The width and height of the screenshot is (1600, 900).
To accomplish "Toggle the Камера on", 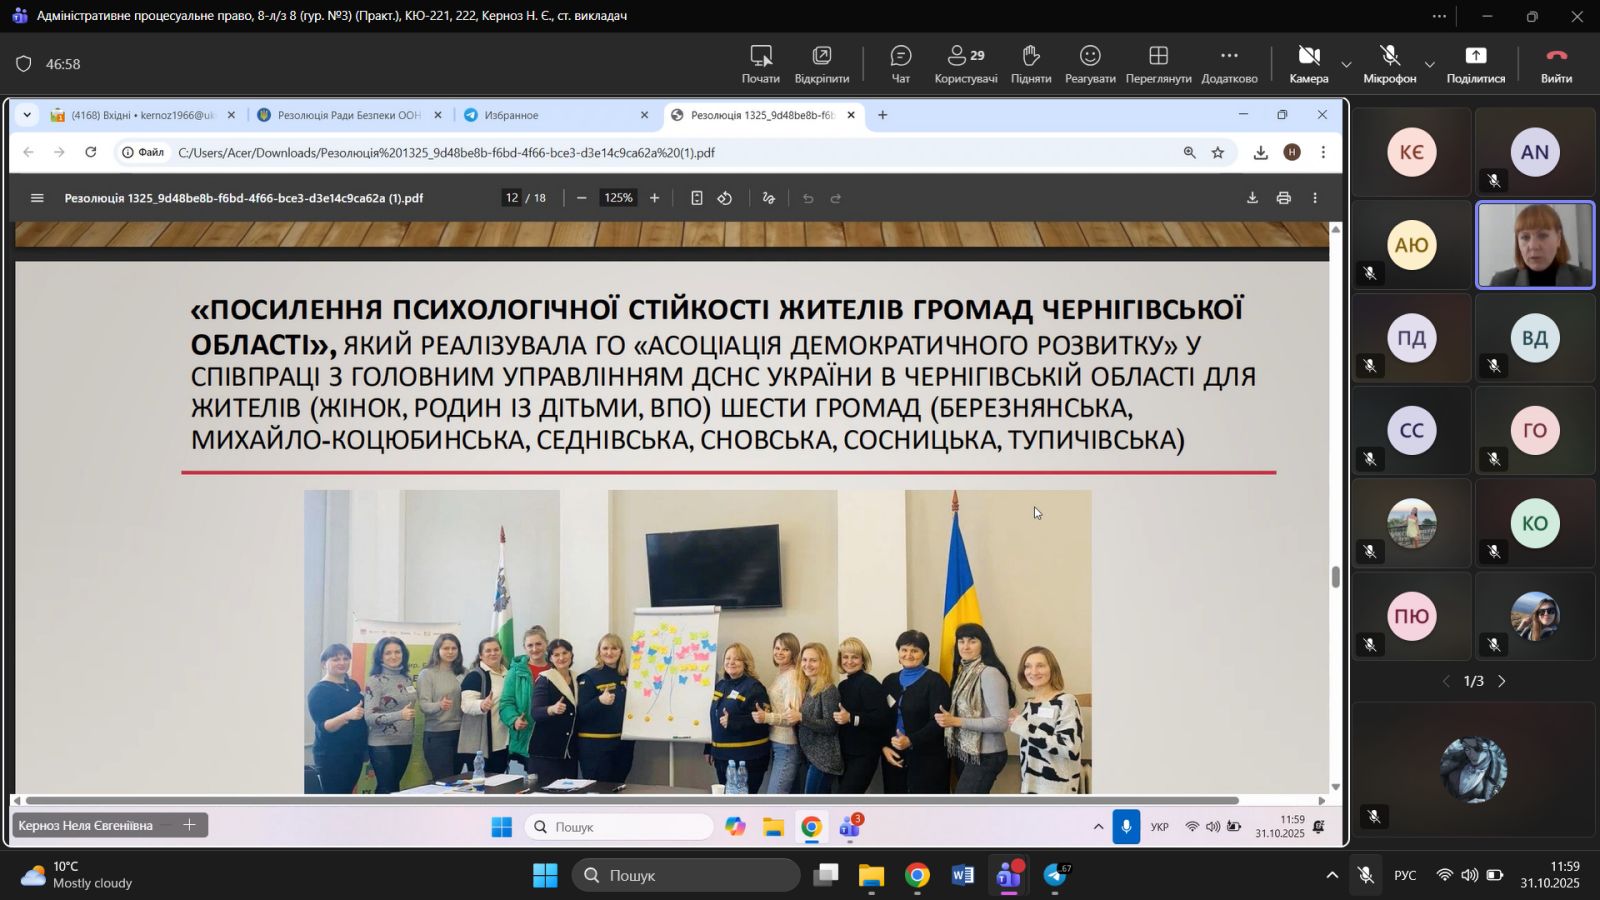I will pyautogui.click(x=1308, y=64).
